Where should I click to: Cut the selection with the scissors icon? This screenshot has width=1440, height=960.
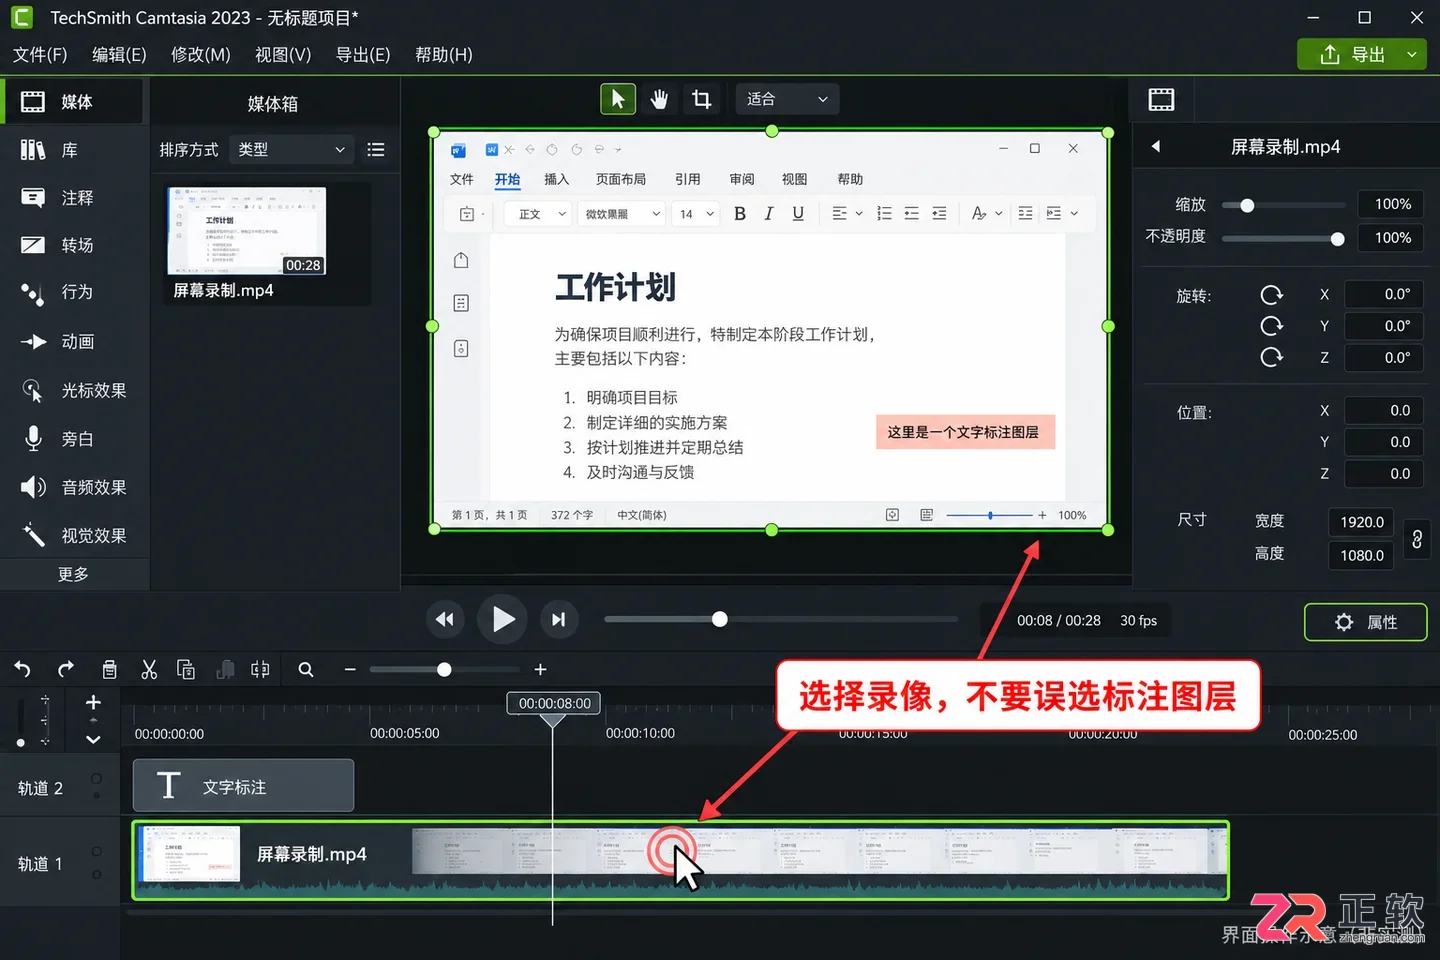[149, 669]
